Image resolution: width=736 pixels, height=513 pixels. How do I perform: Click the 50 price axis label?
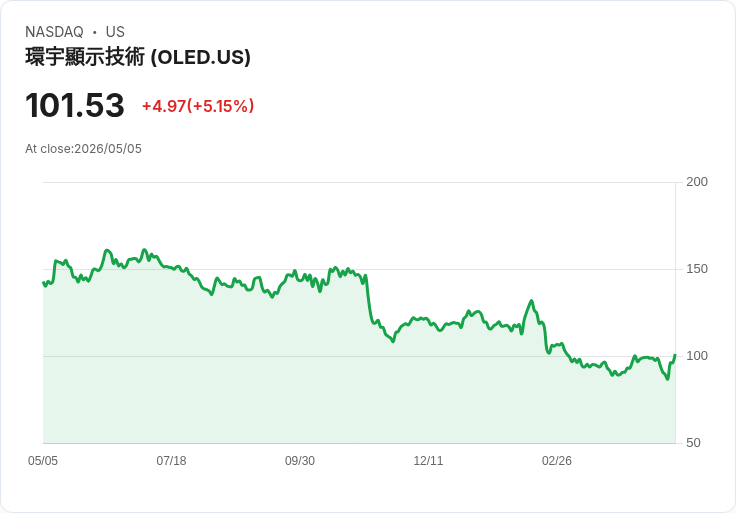(x=693, y=443)
